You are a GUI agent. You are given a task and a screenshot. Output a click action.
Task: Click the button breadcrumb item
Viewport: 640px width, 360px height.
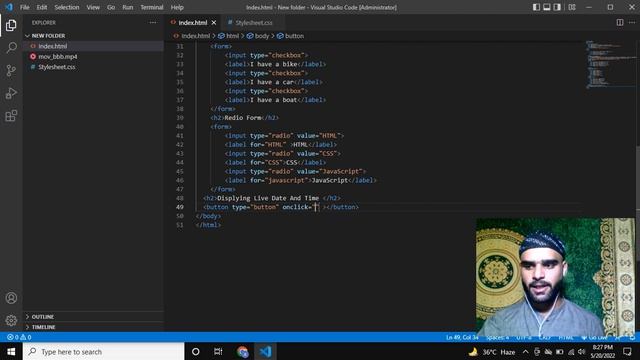[291, 36]
